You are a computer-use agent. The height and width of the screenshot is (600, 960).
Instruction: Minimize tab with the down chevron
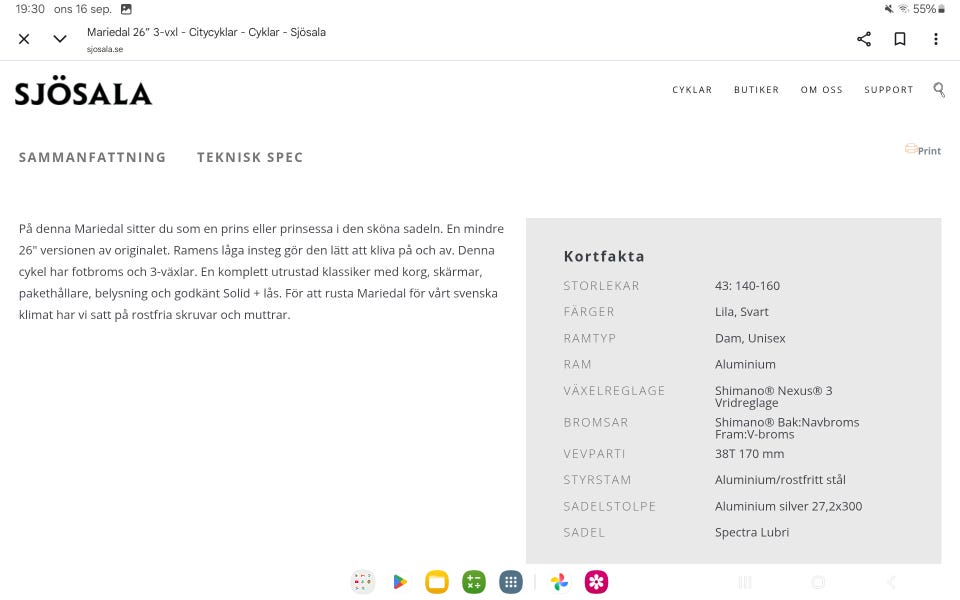point(59,39)
